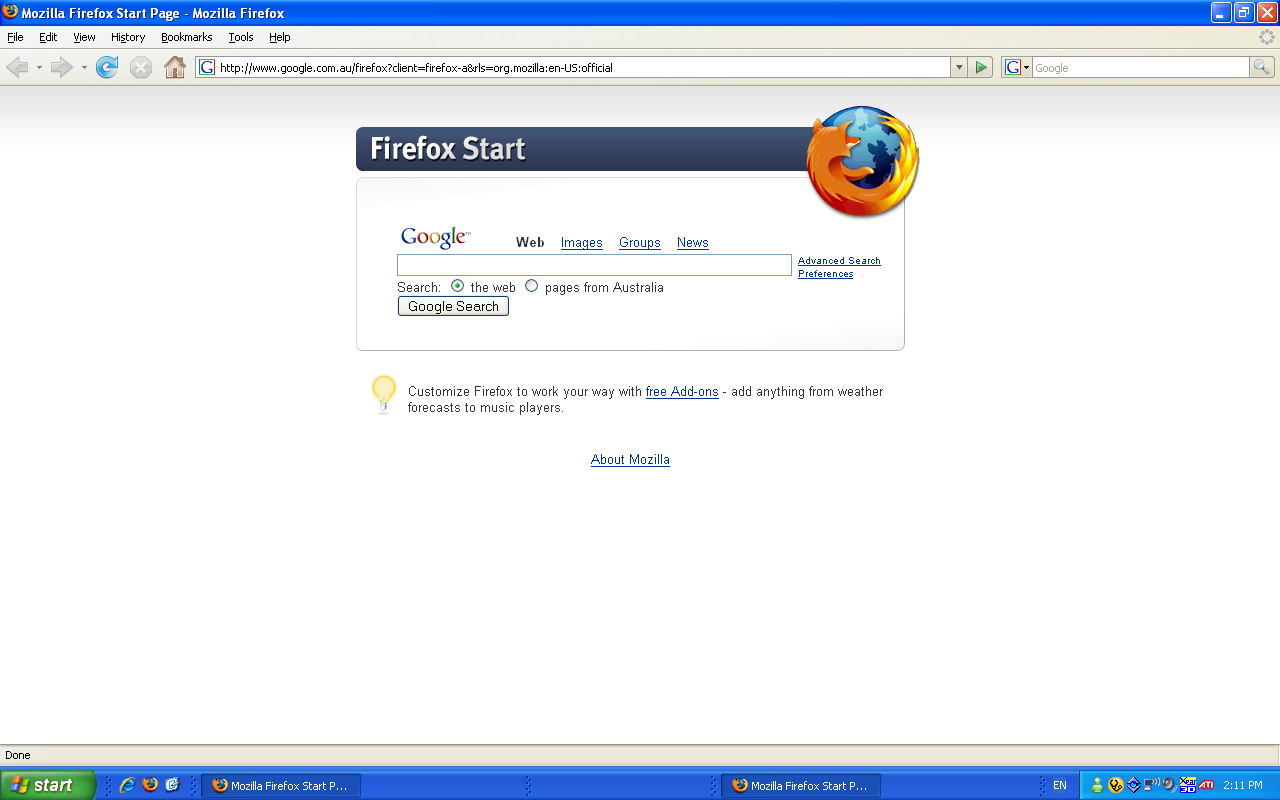Screen dimensions: 1280x800
Task: Click the Done status bar text
Action: tap(18, 755)
